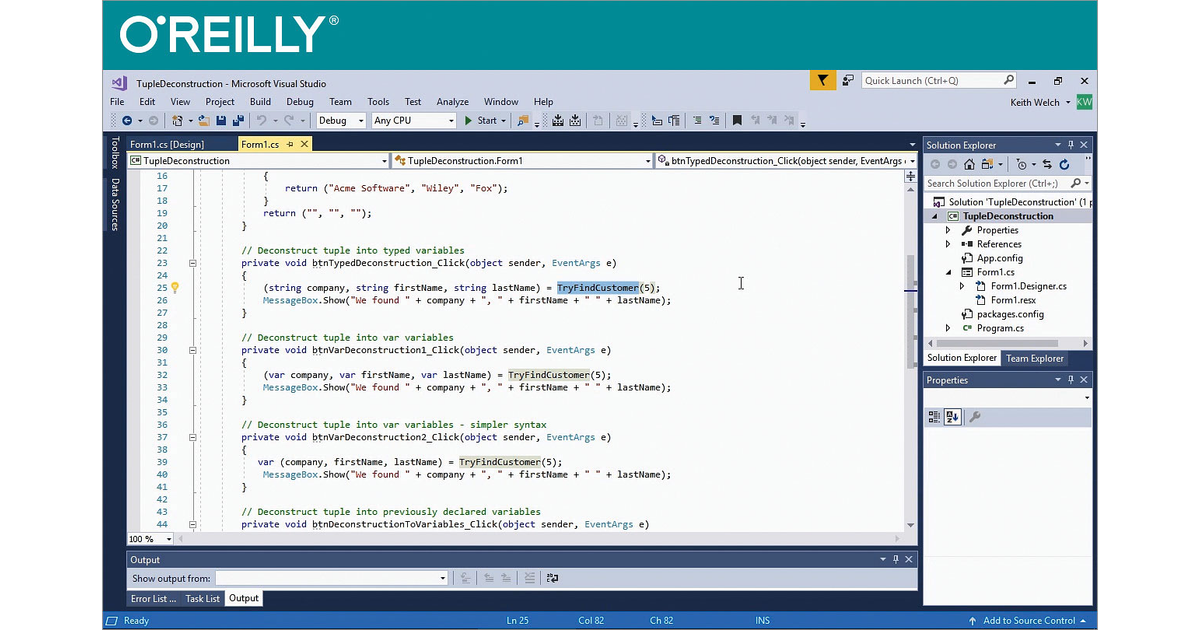This screenshot has height=630, width=1200.
Task: Open the File menu
Action: 117,102
